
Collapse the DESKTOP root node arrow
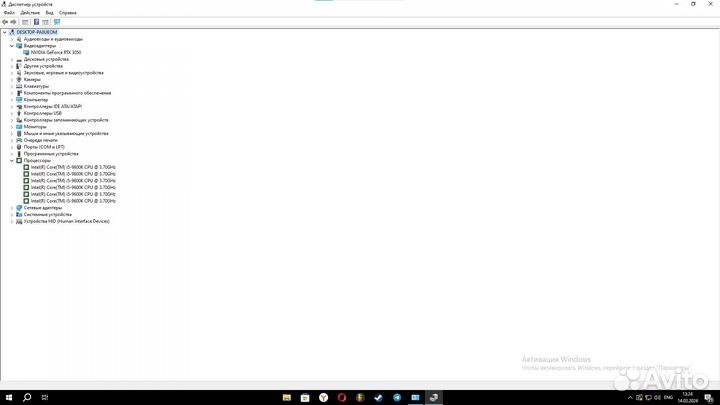(x=5, y=32)
